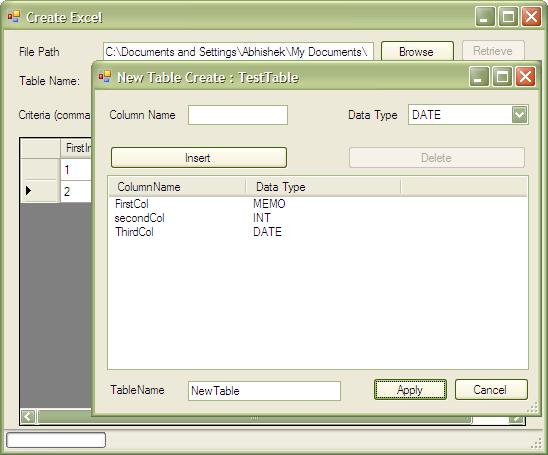
Task: Click the Apply button
Action: pos(410,390)
